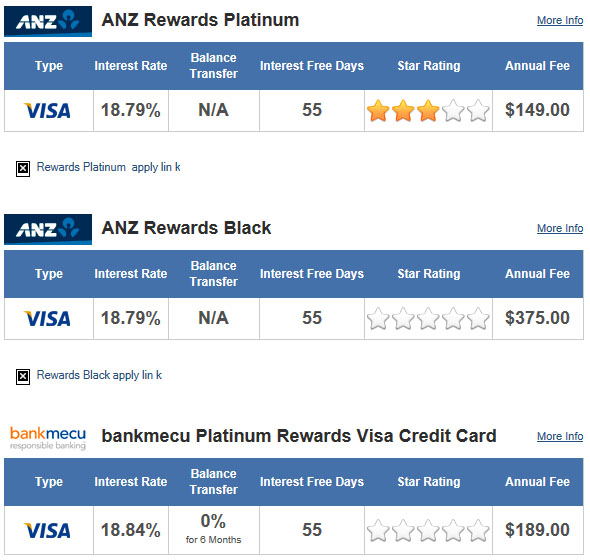Click the $375.00 annual fee cell

pyautogui.click(x=538, y=318)
